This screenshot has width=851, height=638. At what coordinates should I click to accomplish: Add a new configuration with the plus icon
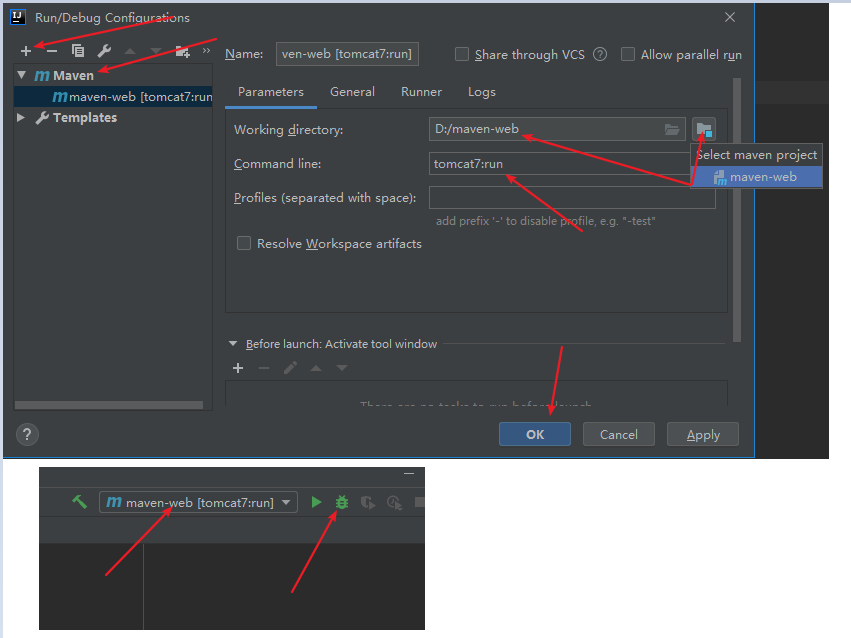pyautogui.click(x=26, y=51)
